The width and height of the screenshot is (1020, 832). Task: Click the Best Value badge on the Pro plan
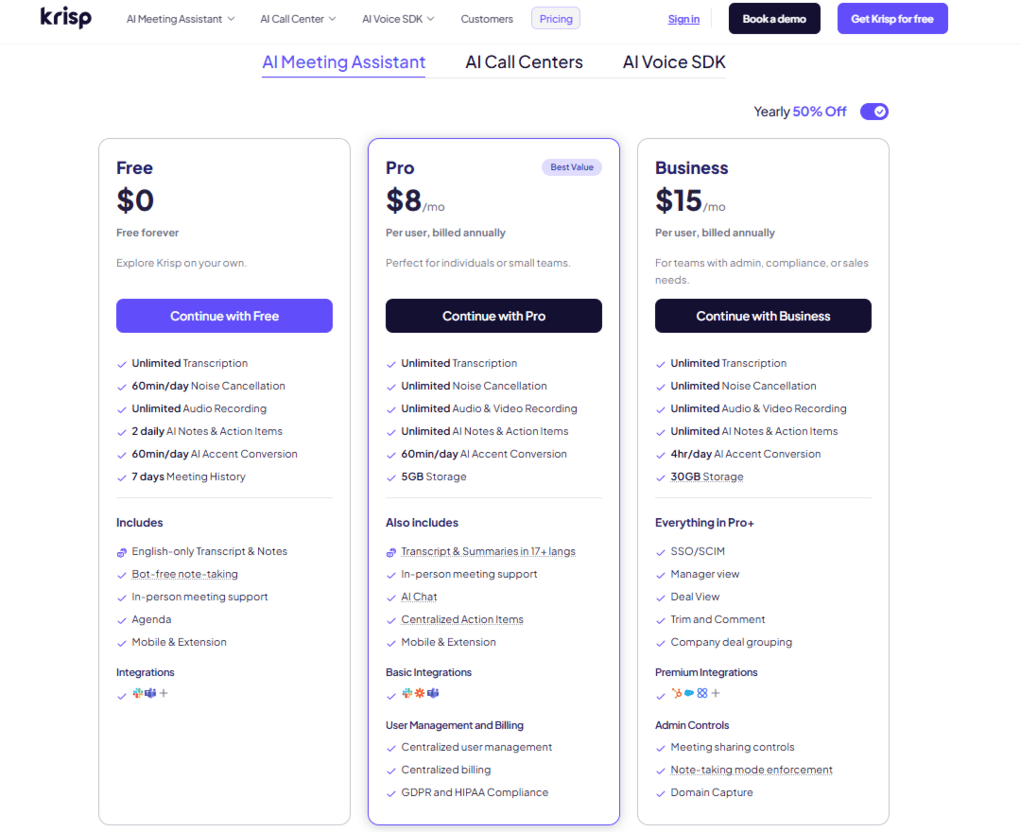point(571,167)
